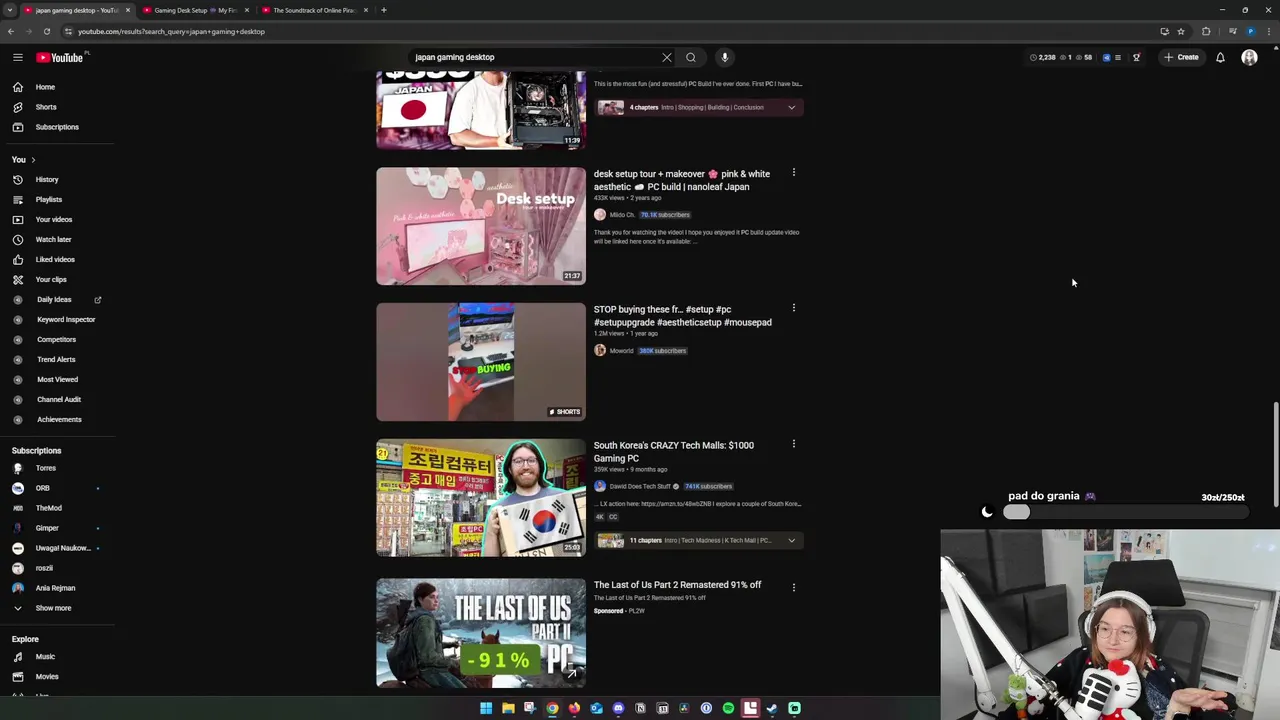Open Windows Start menu
This screenshot has height=720, width=1280.
click(486, 708)
